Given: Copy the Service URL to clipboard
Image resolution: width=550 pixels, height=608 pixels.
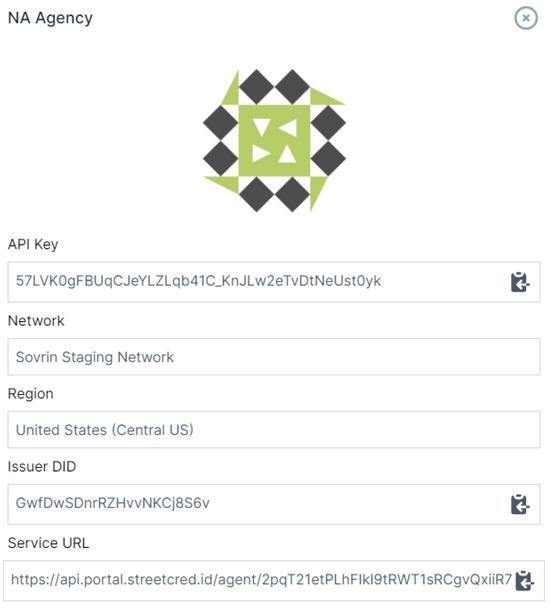Looking at the screenshot, I should click(524, 581).
